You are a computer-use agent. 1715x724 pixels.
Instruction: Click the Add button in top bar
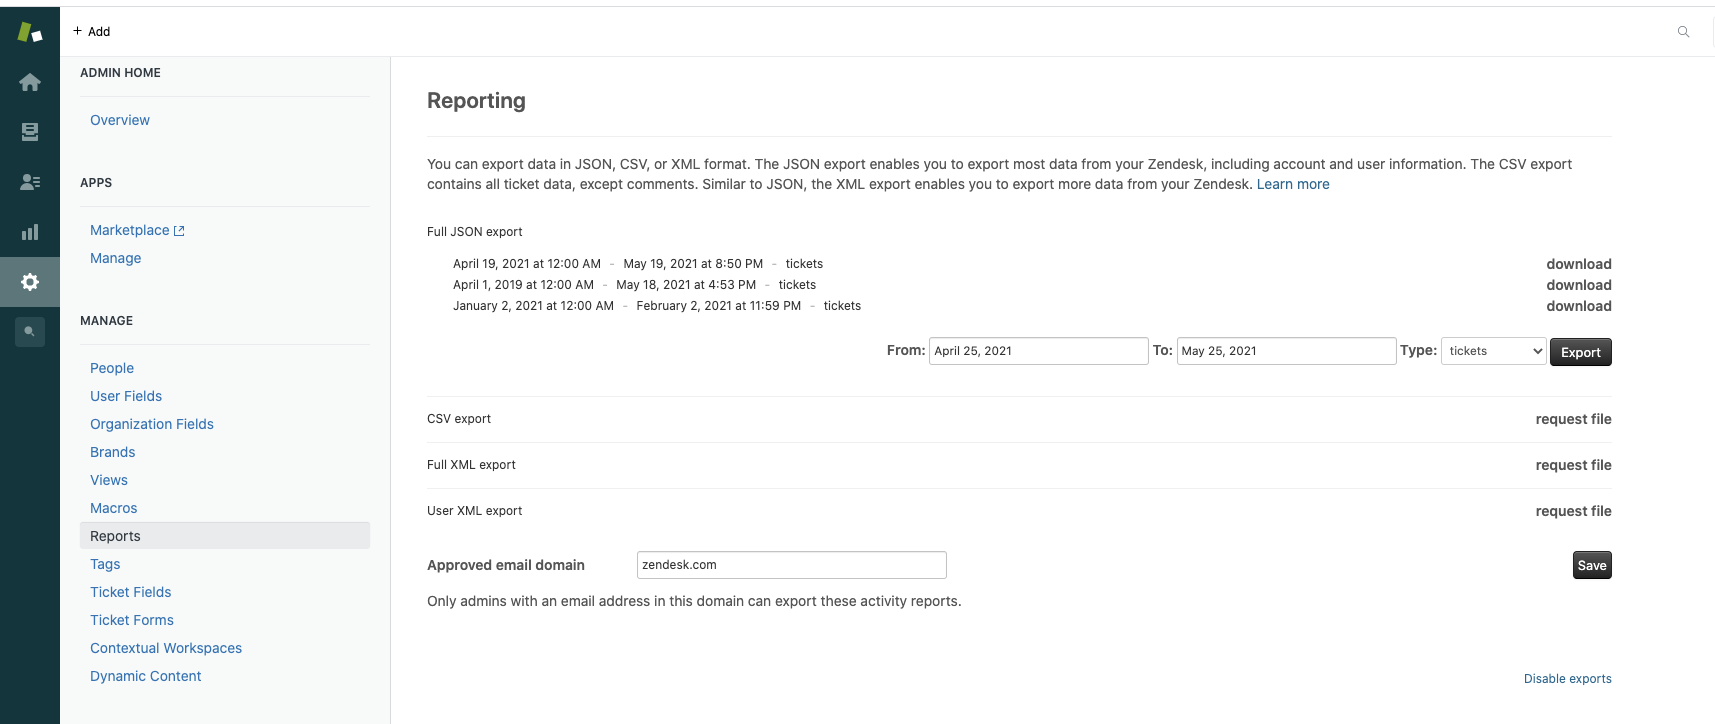91,32
